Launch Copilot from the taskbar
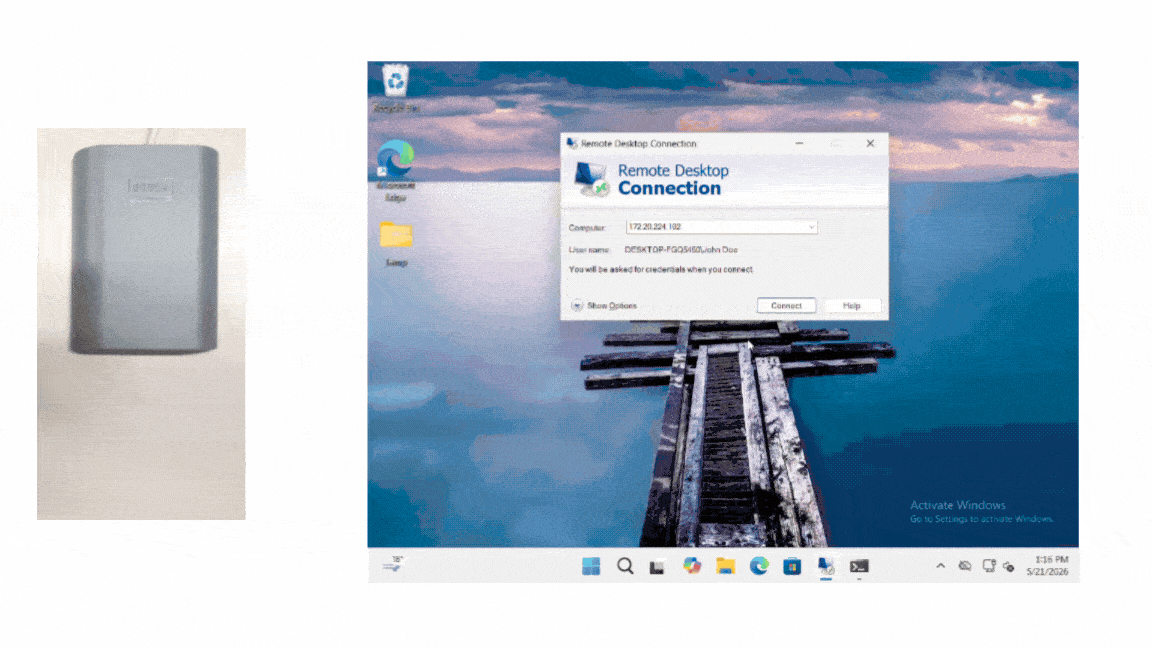The height and width of the screenshot is (648, 1152). pos(691,566)
